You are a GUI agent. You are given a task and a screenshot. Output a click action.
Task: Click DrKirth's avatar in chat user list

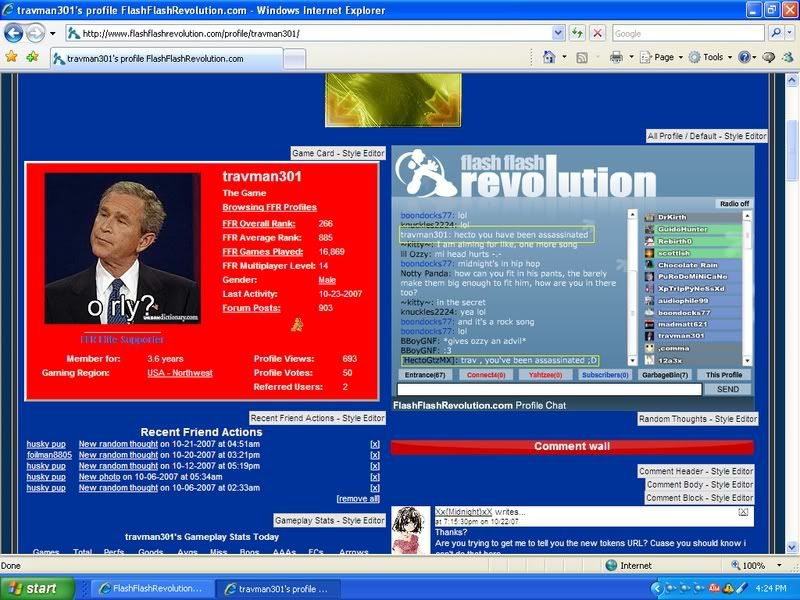pyautogui.click(x=649, y=217)
